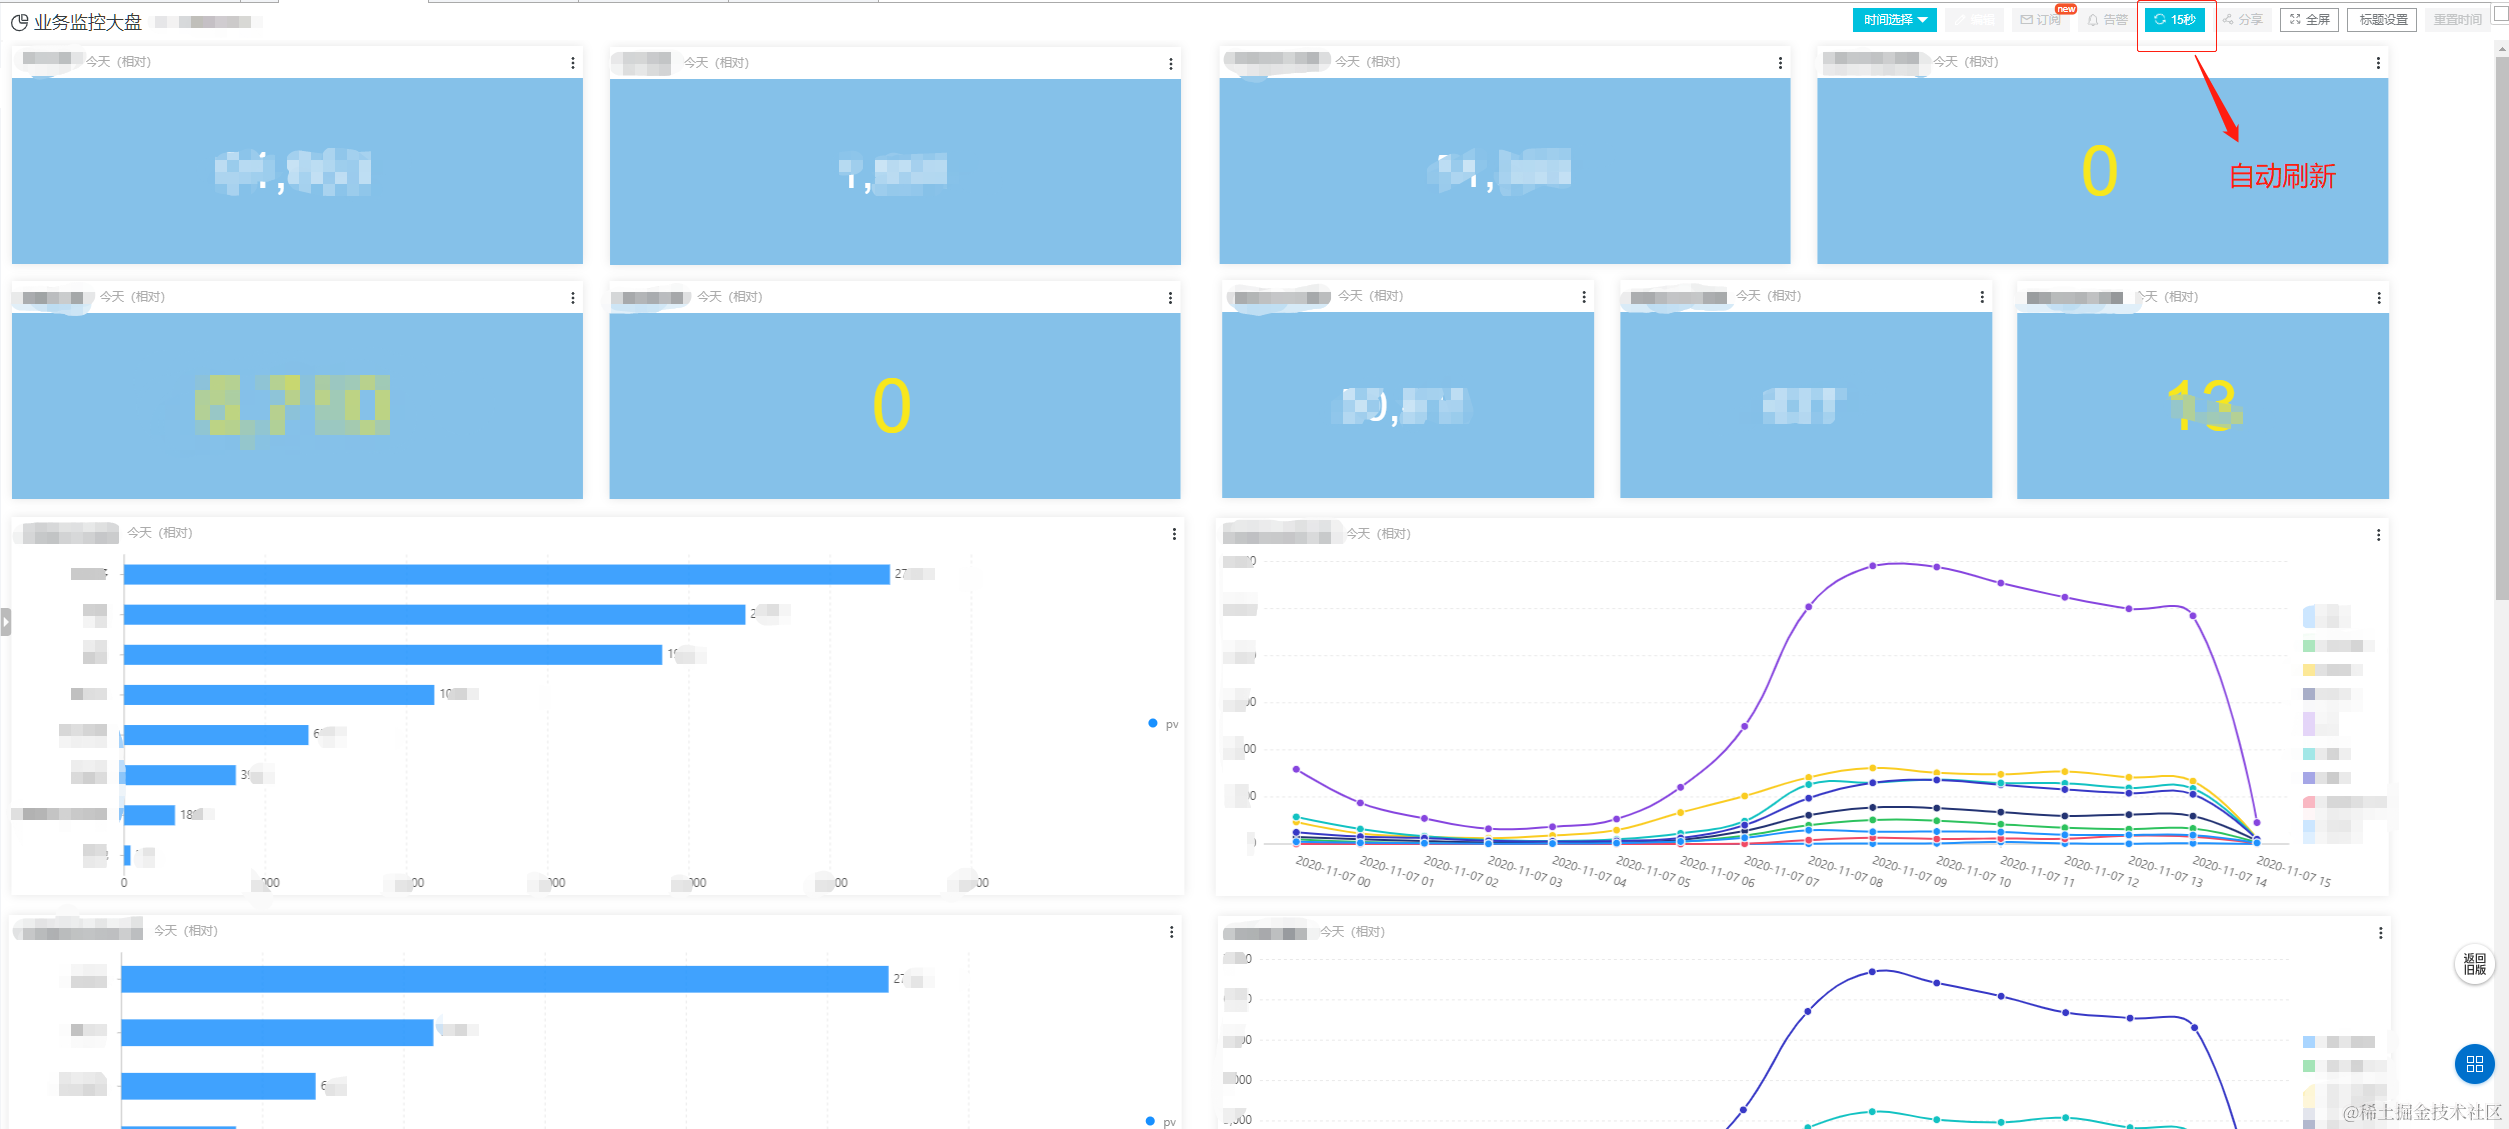Toggle teal legend swatch in upper line chart
Viewport: 2509px width, 1129px height.
click(2309, 754)
